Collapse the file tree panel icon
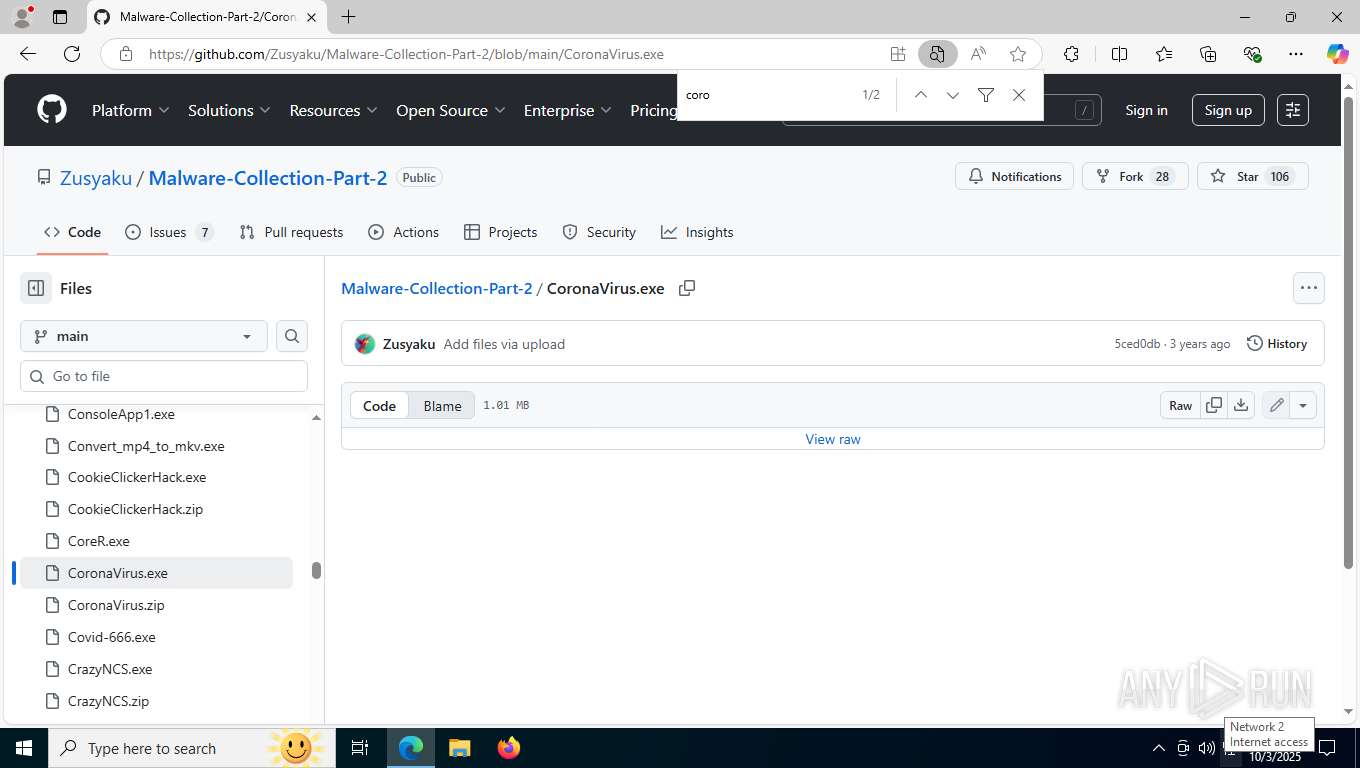This screenshot has height=768, width=1360. tap(36, 288)
